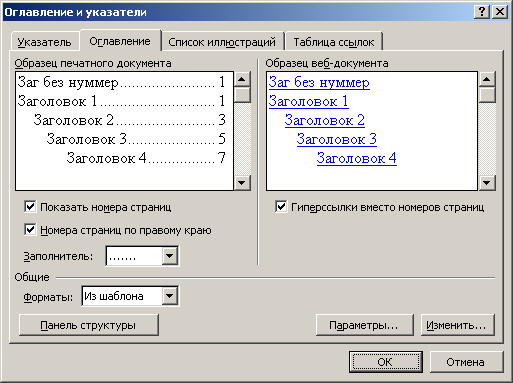
Task: Click the Изменить... button
Action: pos(458,325)
